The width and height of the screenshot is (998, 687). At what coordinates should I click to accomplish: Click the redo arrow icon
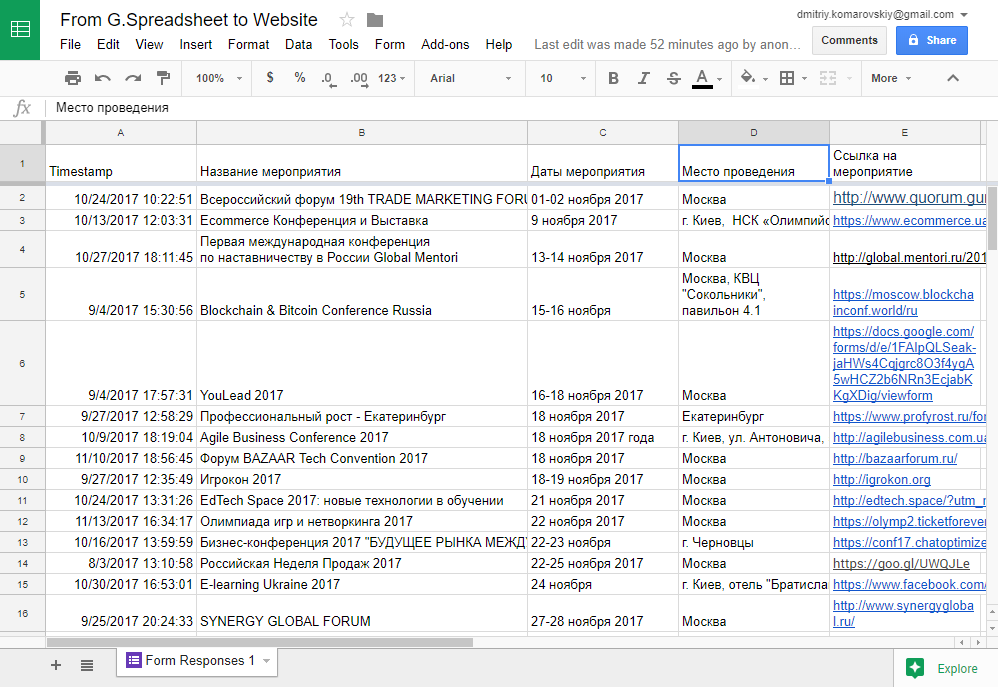point(133,78)
